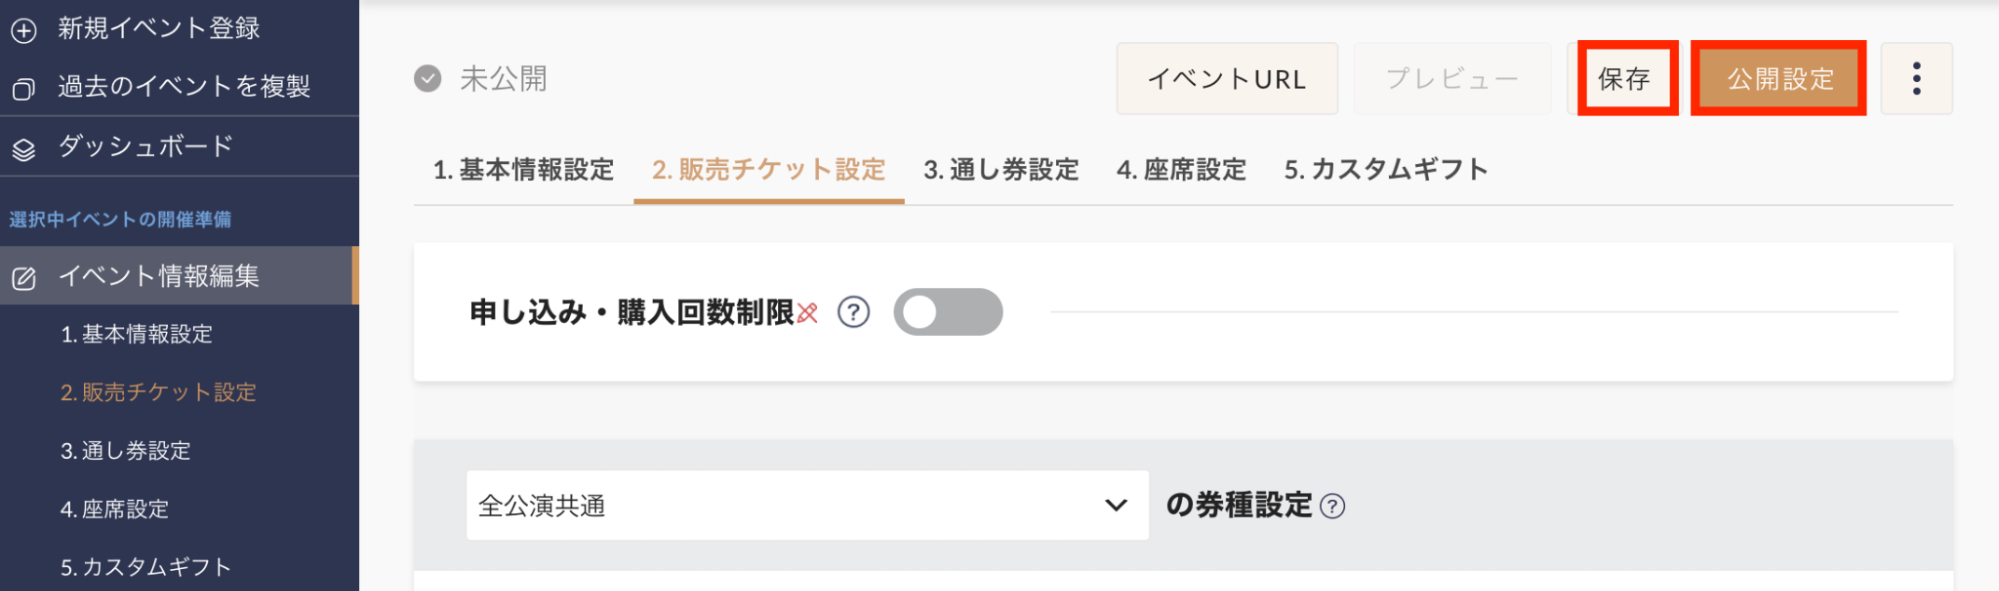Click the 保存 button
This screenshot has height=591, width=1999.
(x=1627, y=78)
